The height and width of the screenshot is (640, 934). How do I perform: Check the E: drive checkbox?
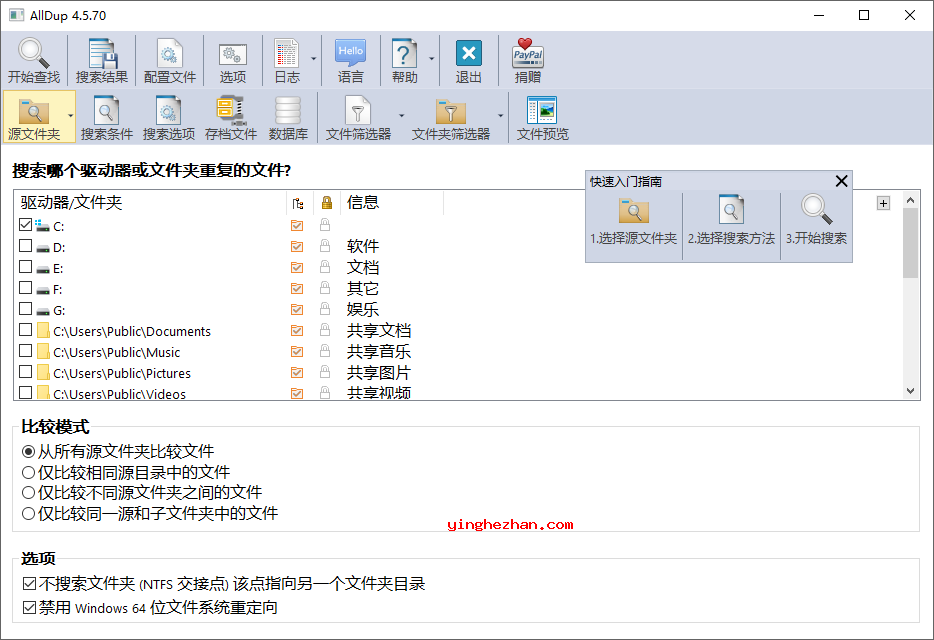click(26, 266)
